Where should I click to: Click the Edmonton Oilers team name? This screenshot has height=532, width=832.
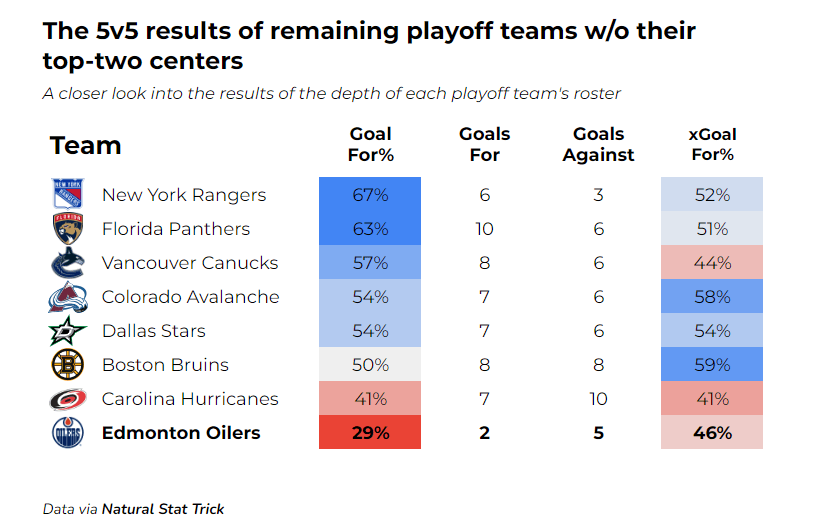[x=181, y=433]
